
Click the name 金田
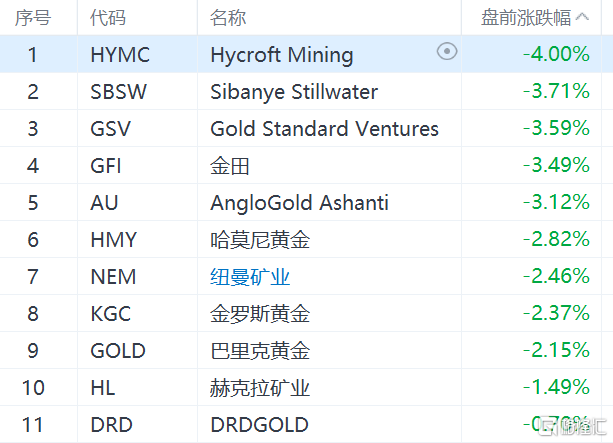click(230, 166)
